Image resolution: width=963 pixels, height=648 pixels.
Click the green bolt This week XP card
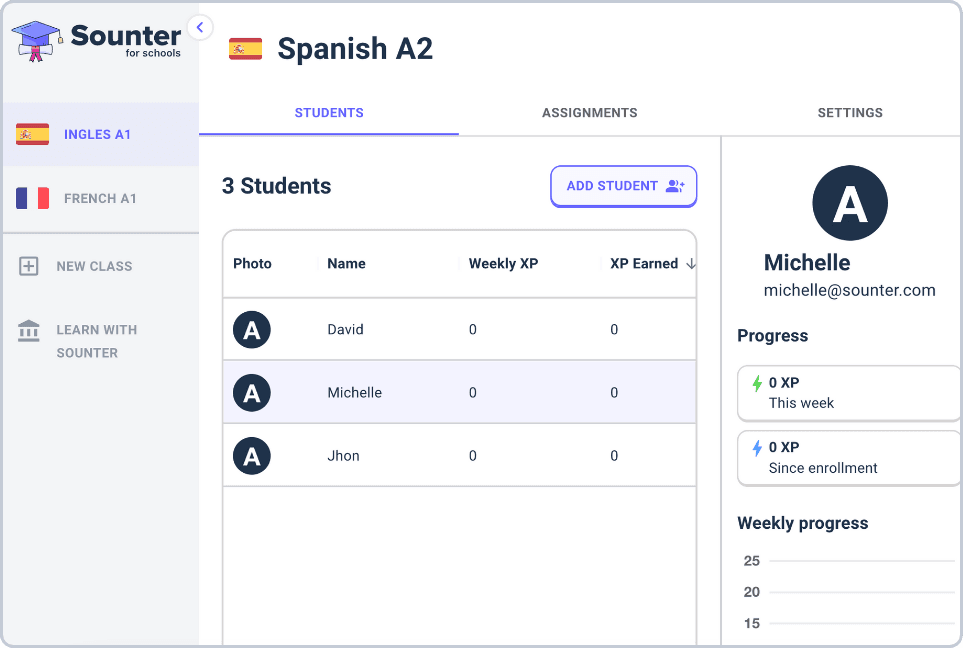848,393
